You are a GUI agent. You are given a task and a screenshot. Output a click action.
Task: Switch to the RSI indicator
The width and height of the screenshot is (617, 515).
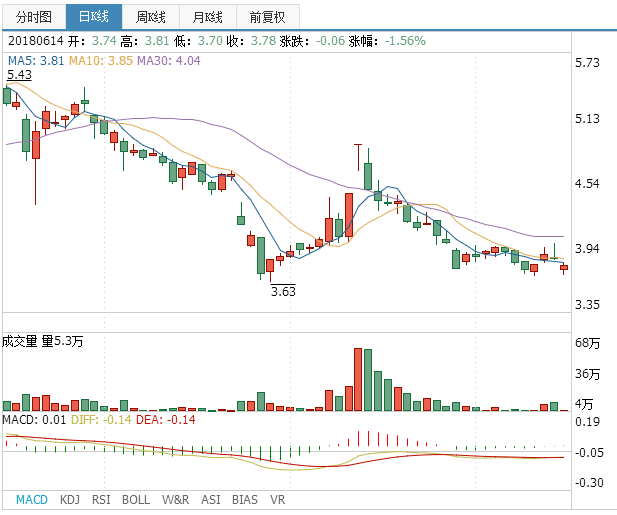point(101,500)
